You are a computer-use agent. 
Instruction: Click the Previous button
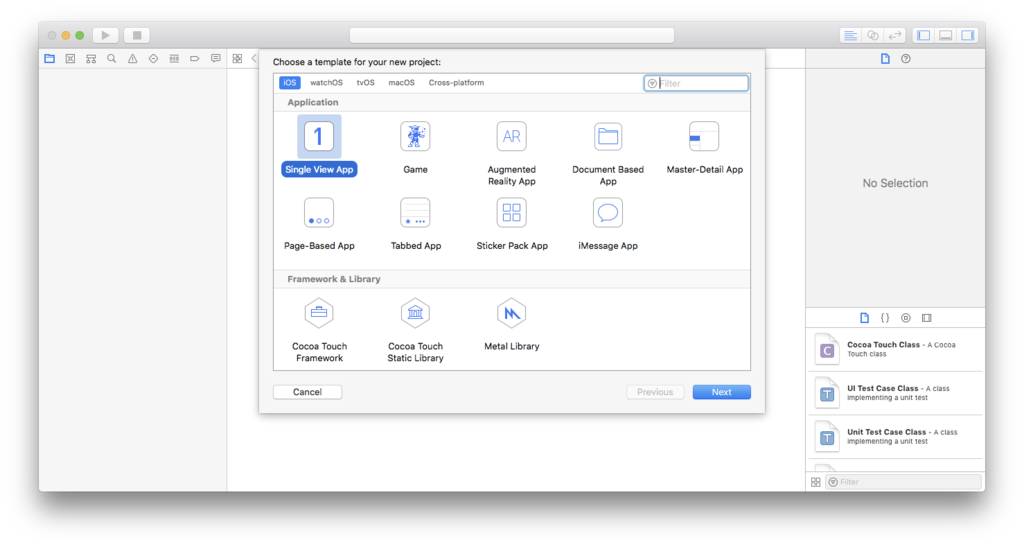[655, 392]
